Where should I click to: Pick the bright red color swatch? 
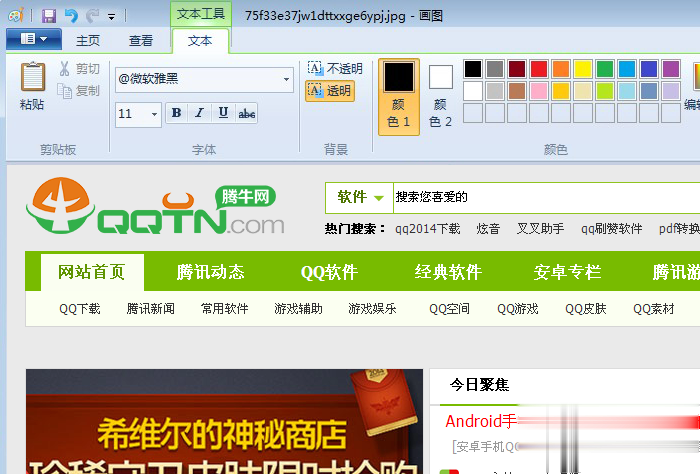pos(539,69)
